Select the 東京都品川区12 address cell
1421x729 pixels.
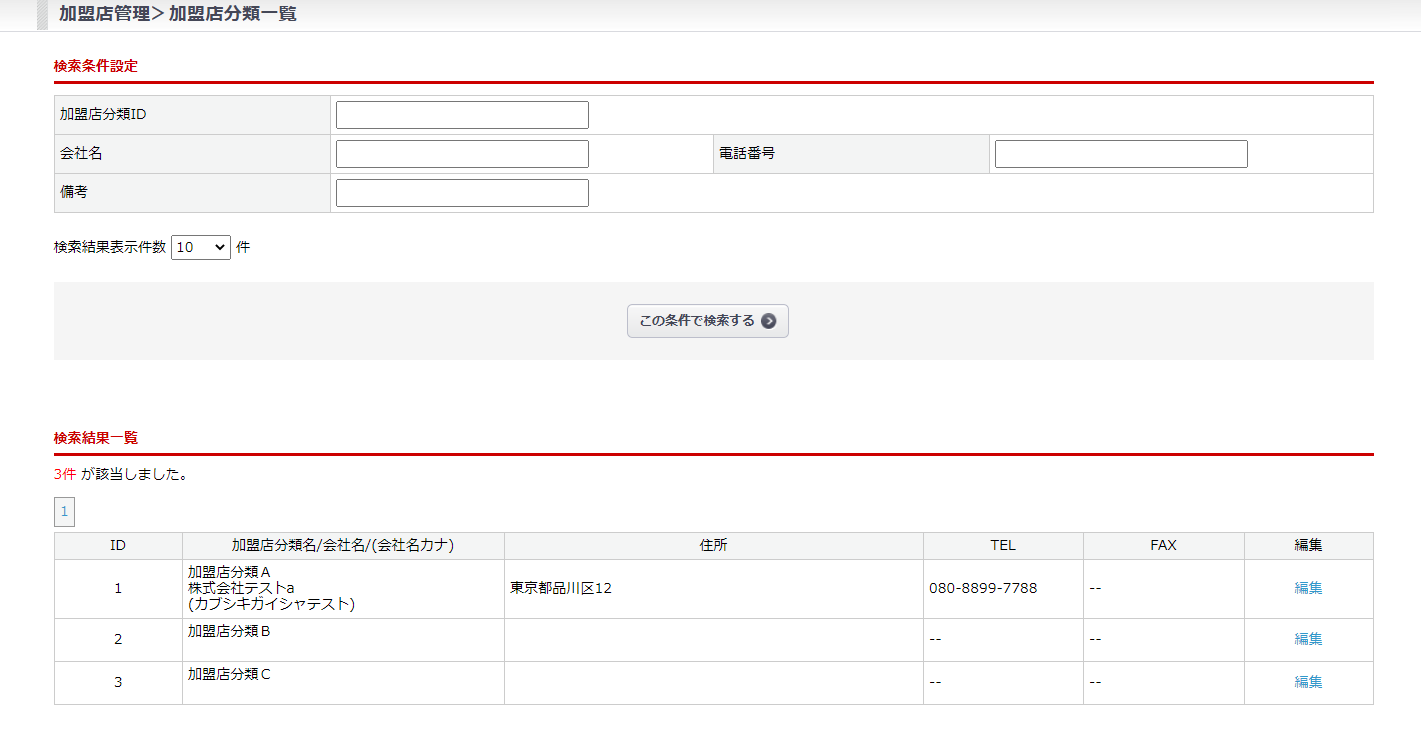[561, 588]
